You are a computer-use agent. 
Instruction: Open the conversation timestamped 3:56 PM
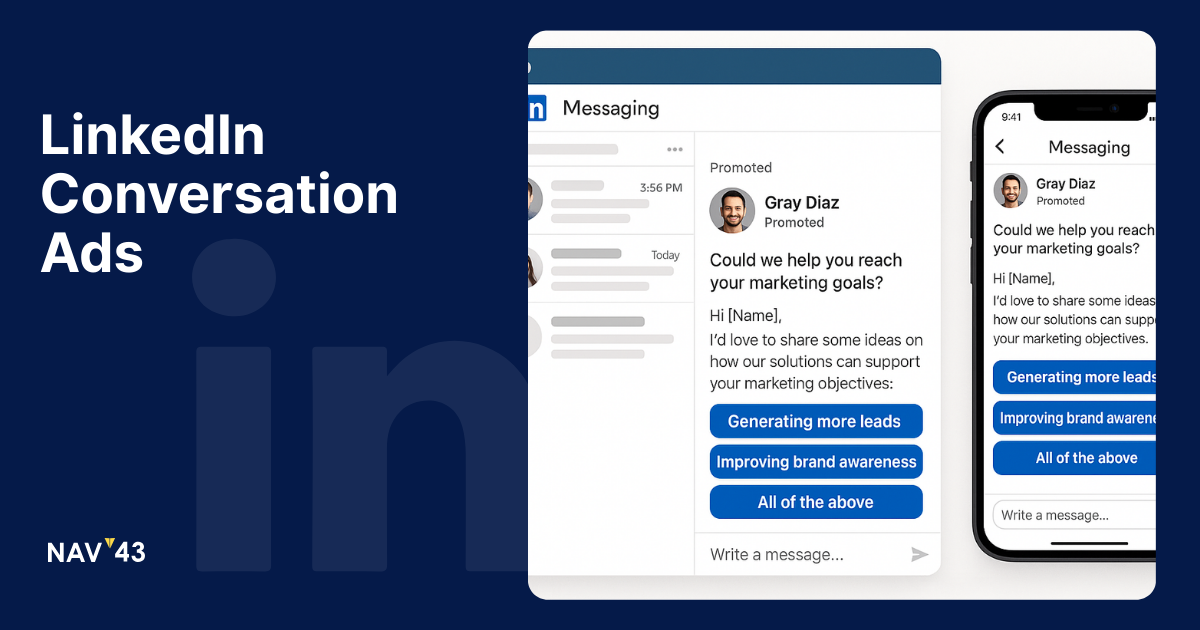click(x=611, y=200)
